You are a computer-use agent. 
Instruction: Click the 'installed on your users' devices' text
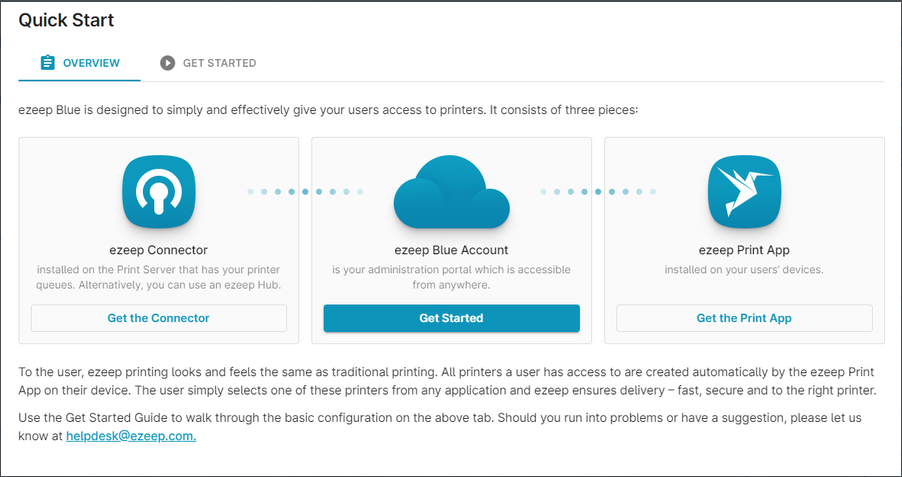click(744, 269)
